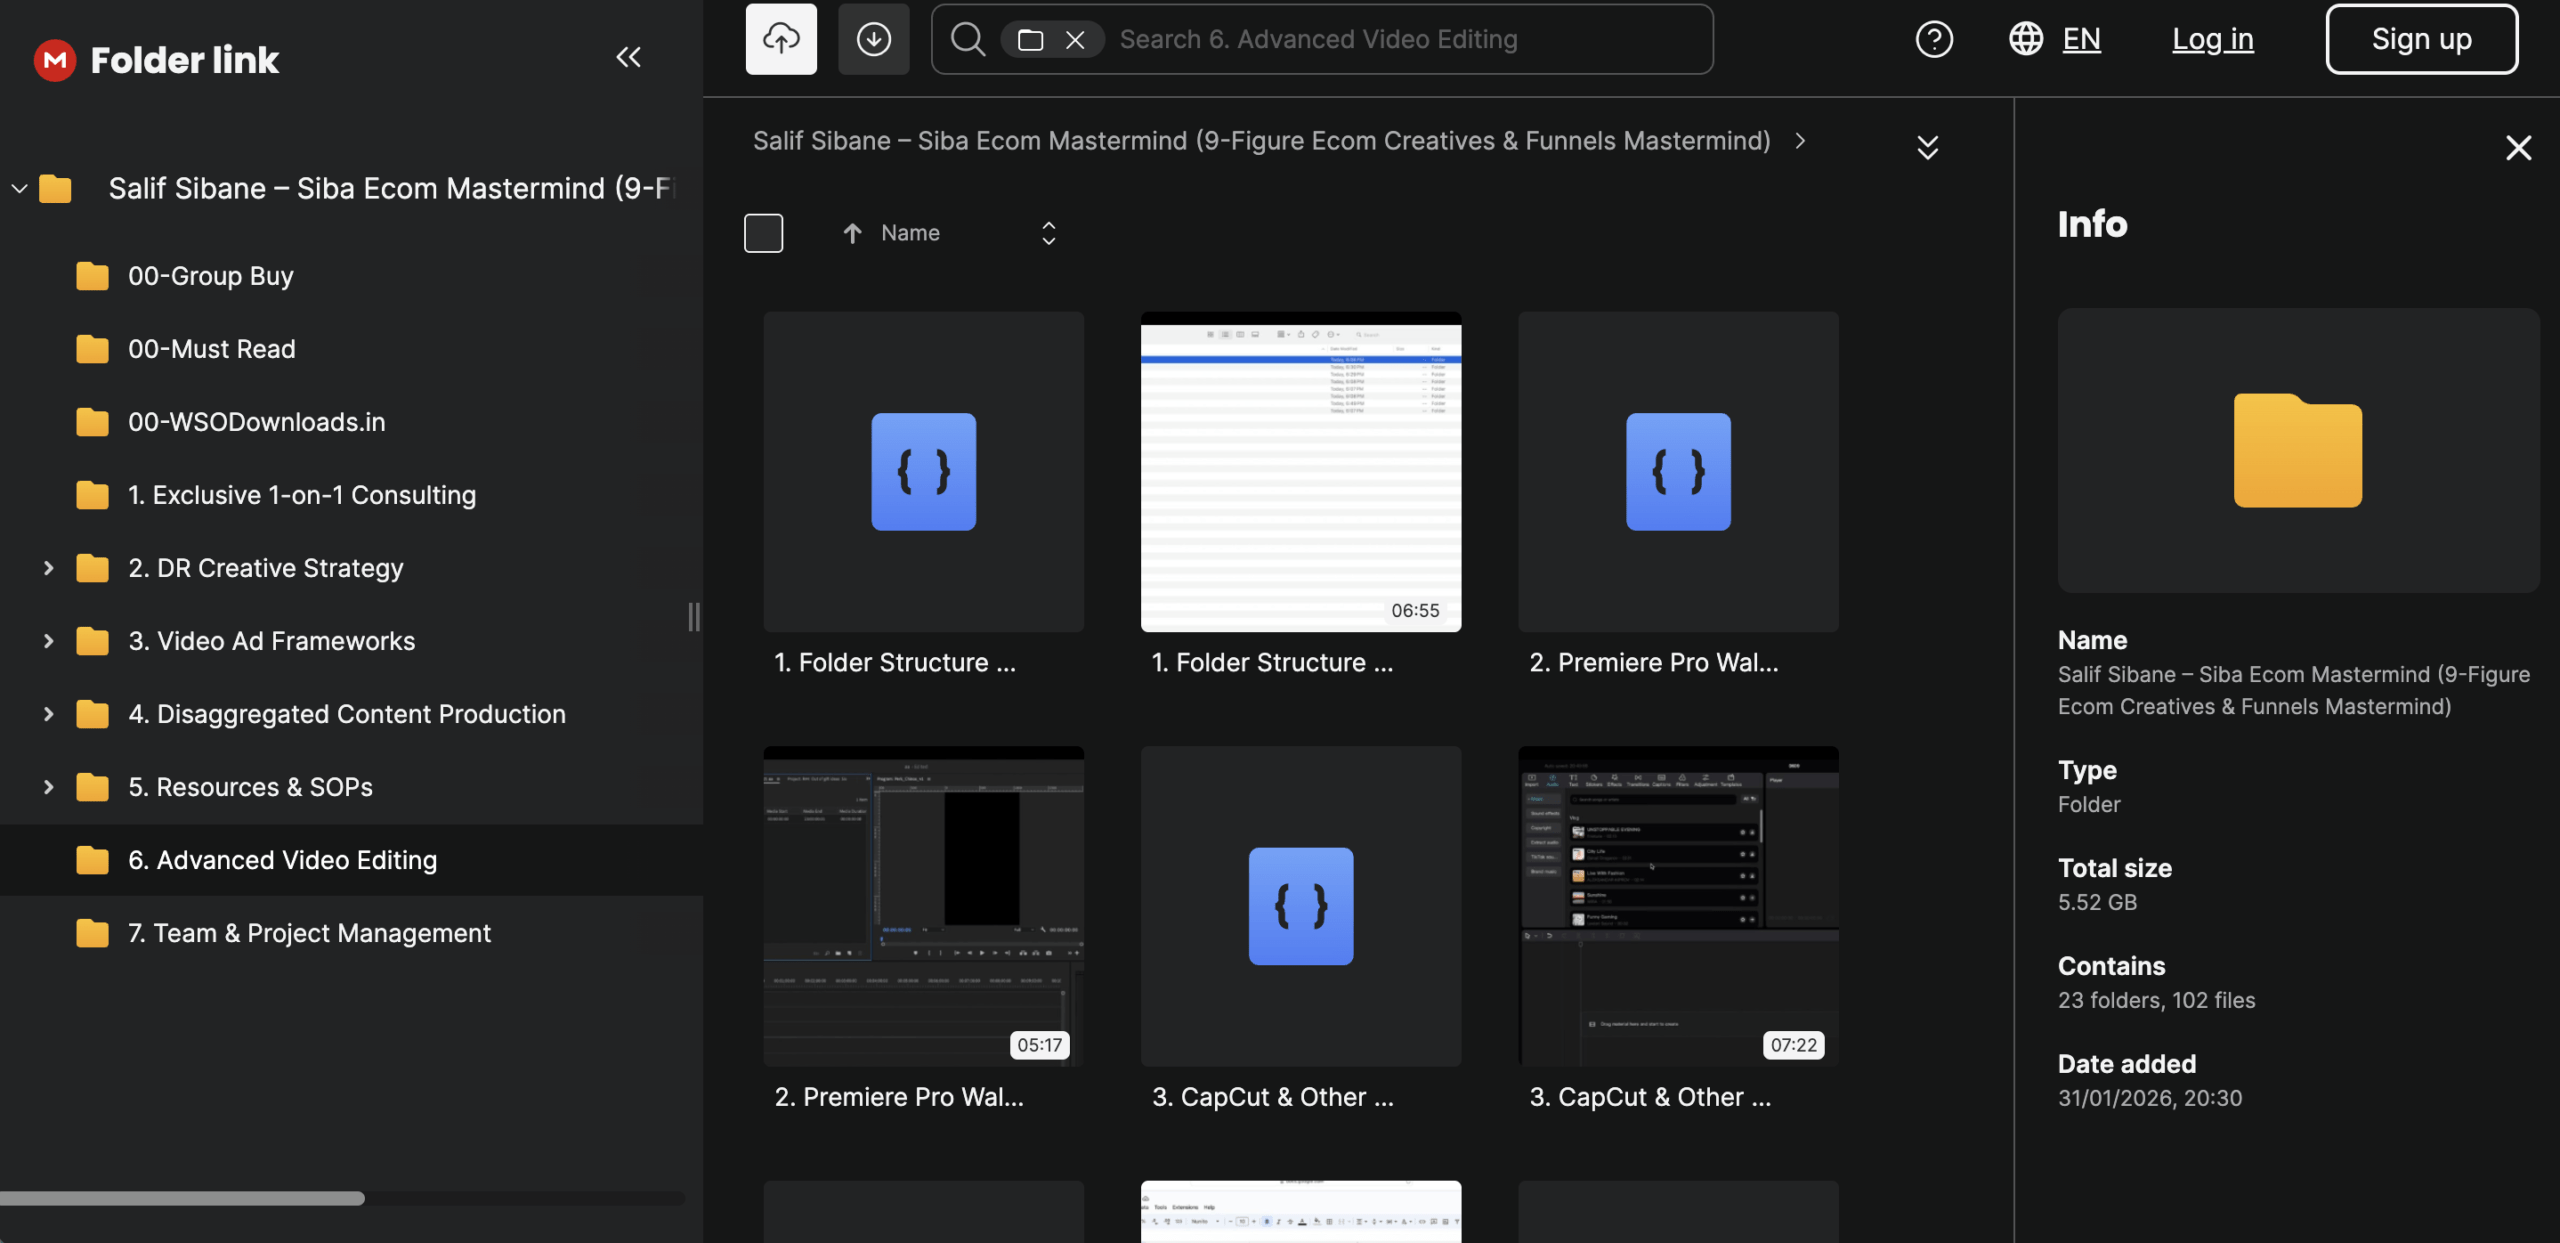Toggle sort direction arrow beside Name

(852, 233)
